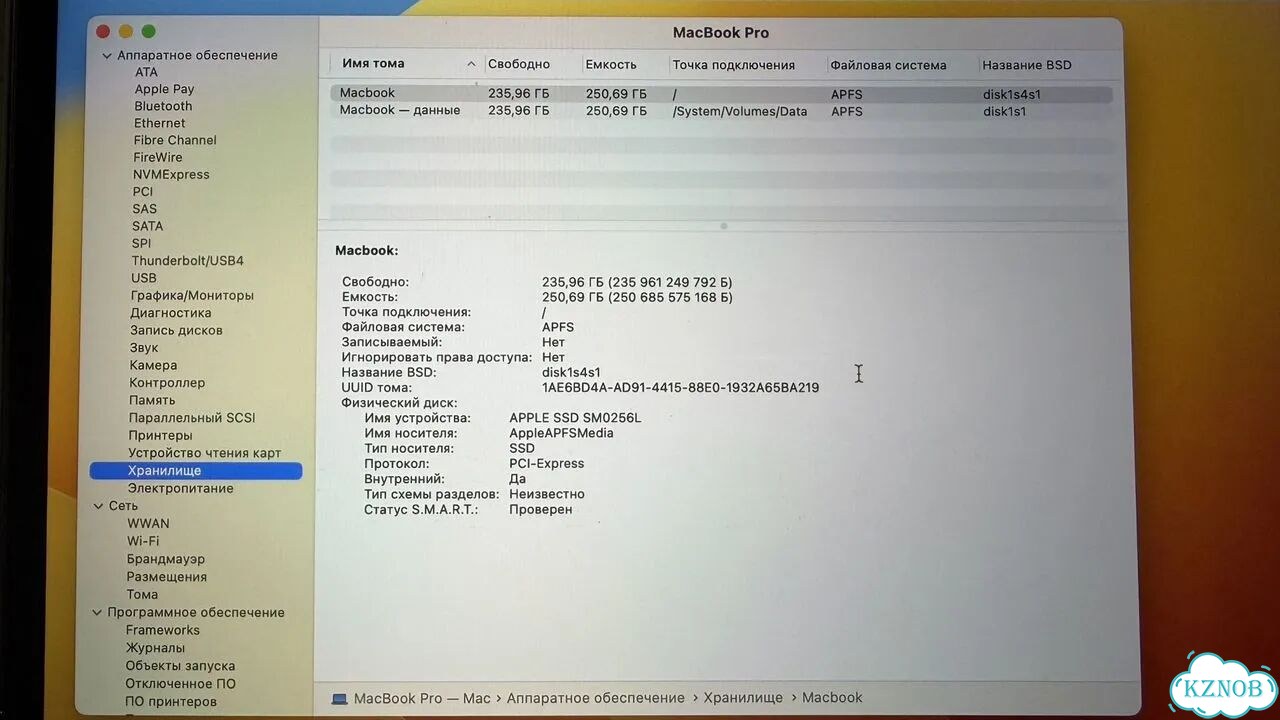1280x720 pixels.
Task: Select PCI in the sidebar
Action: click(x=143, y=191)
